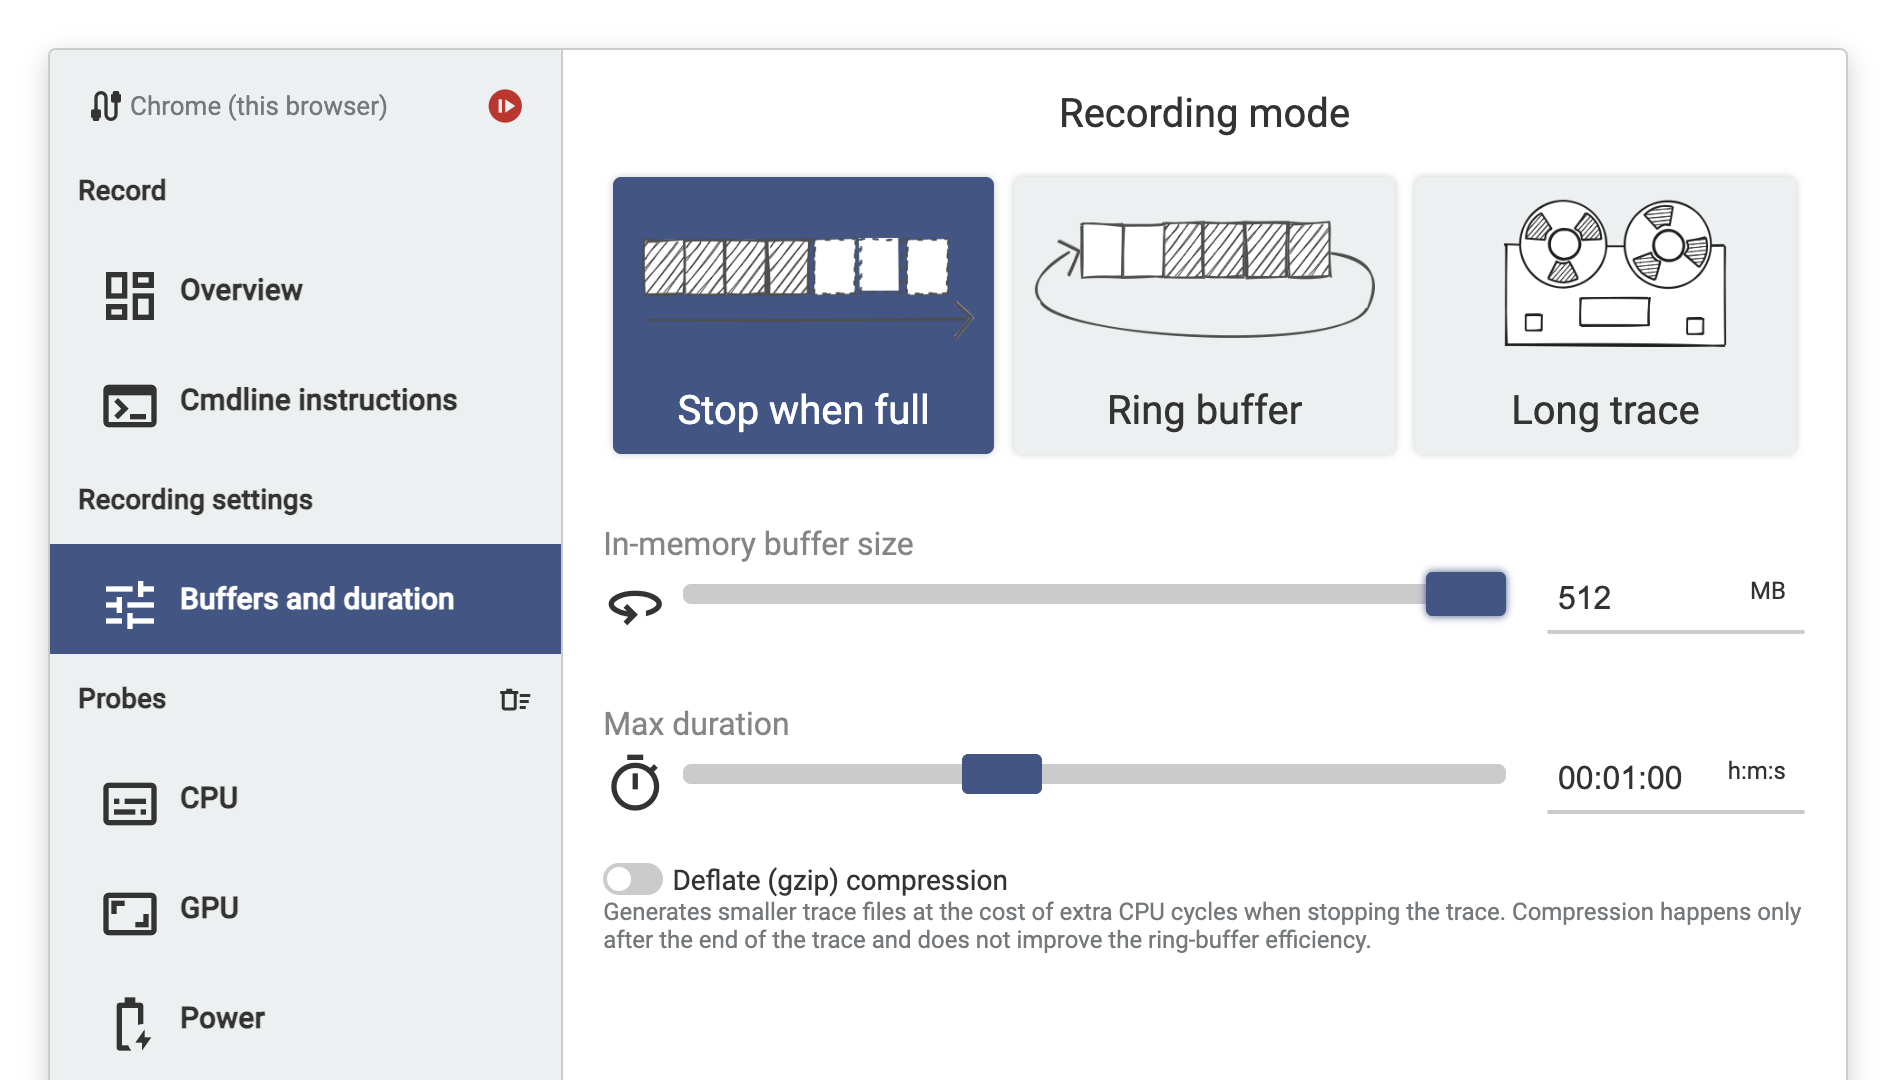Click the GPU probe icon
This screenshot has height=1080, width=1904.
[x=130, y=913]
